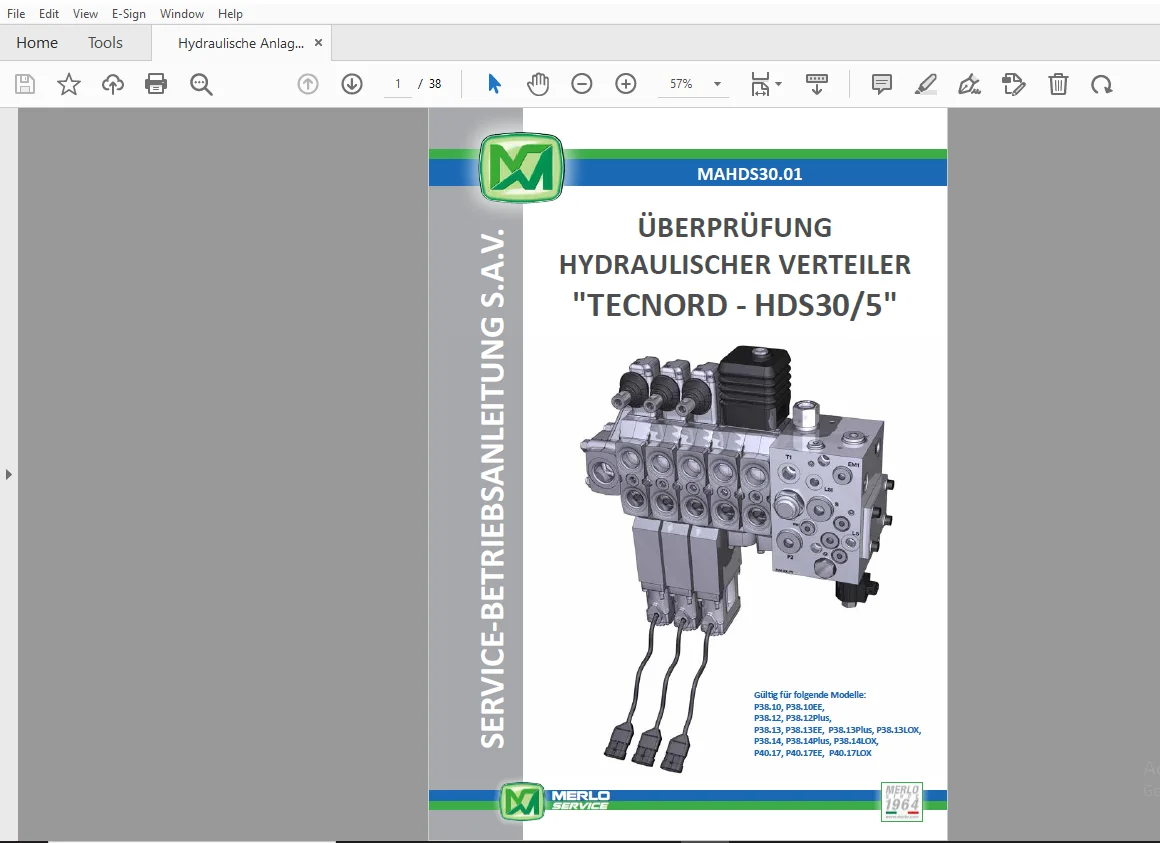The width and height of the screenshot is (1160, 843).
Task: Open the File menu
Action: click(16, 13)
